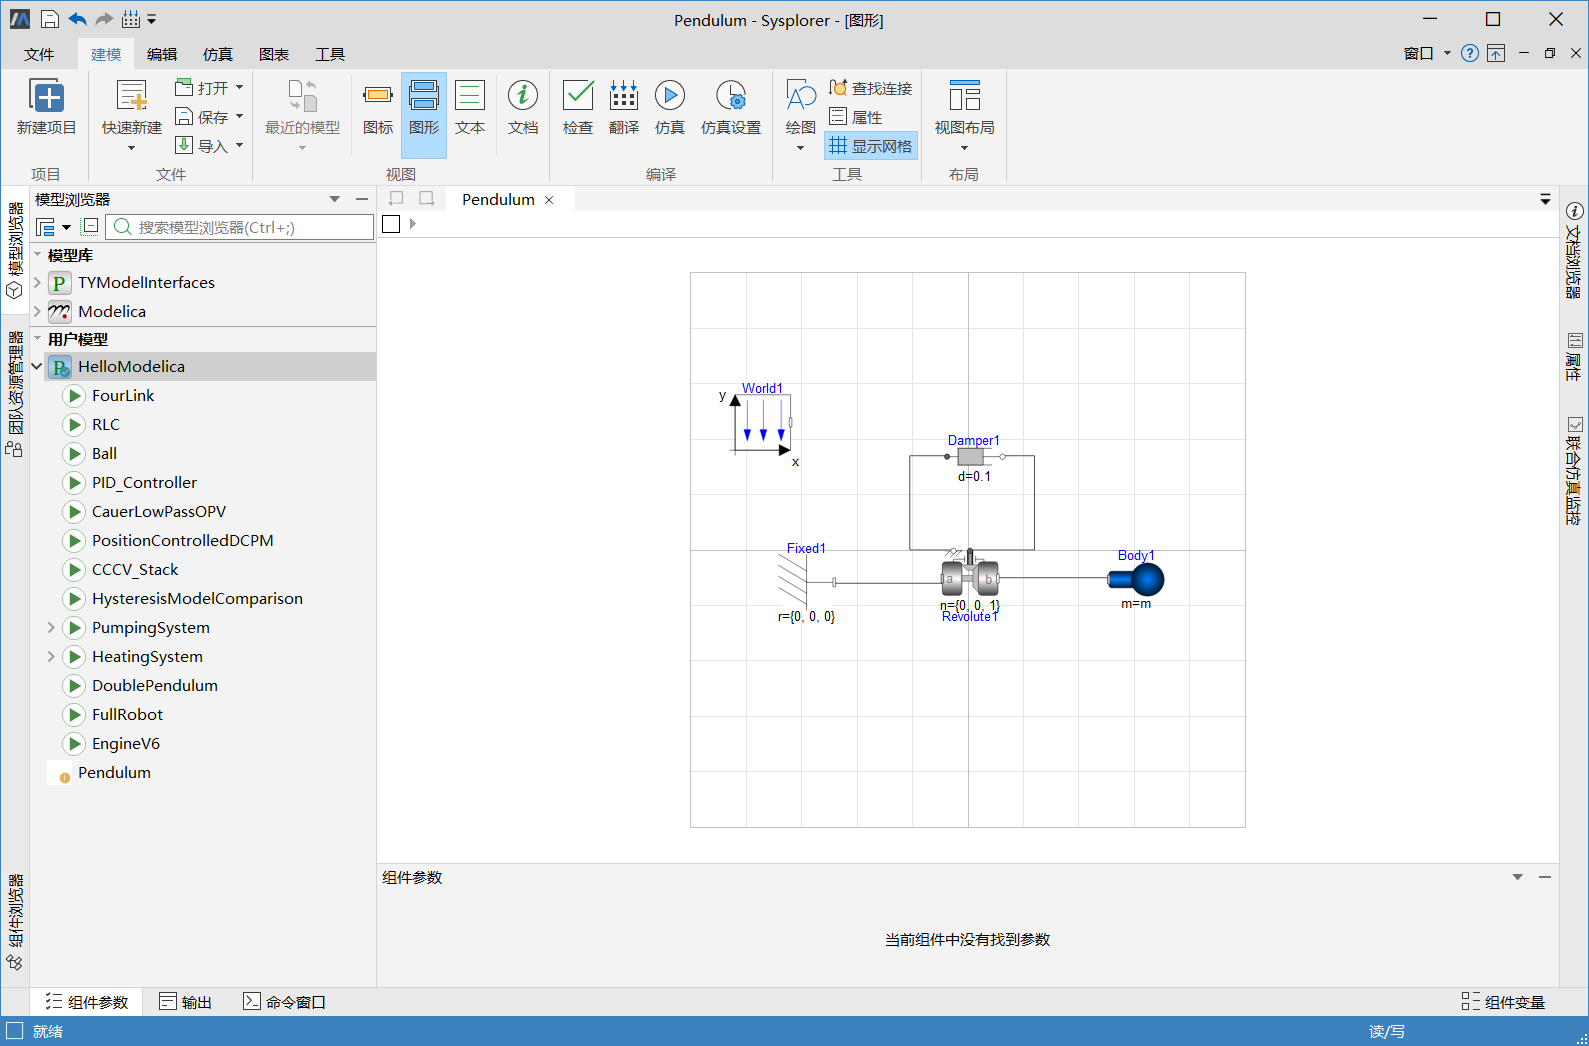Expand the HeatingSystem tree node
This screenshot has height=1046, width=1589.
pos(51,656)
